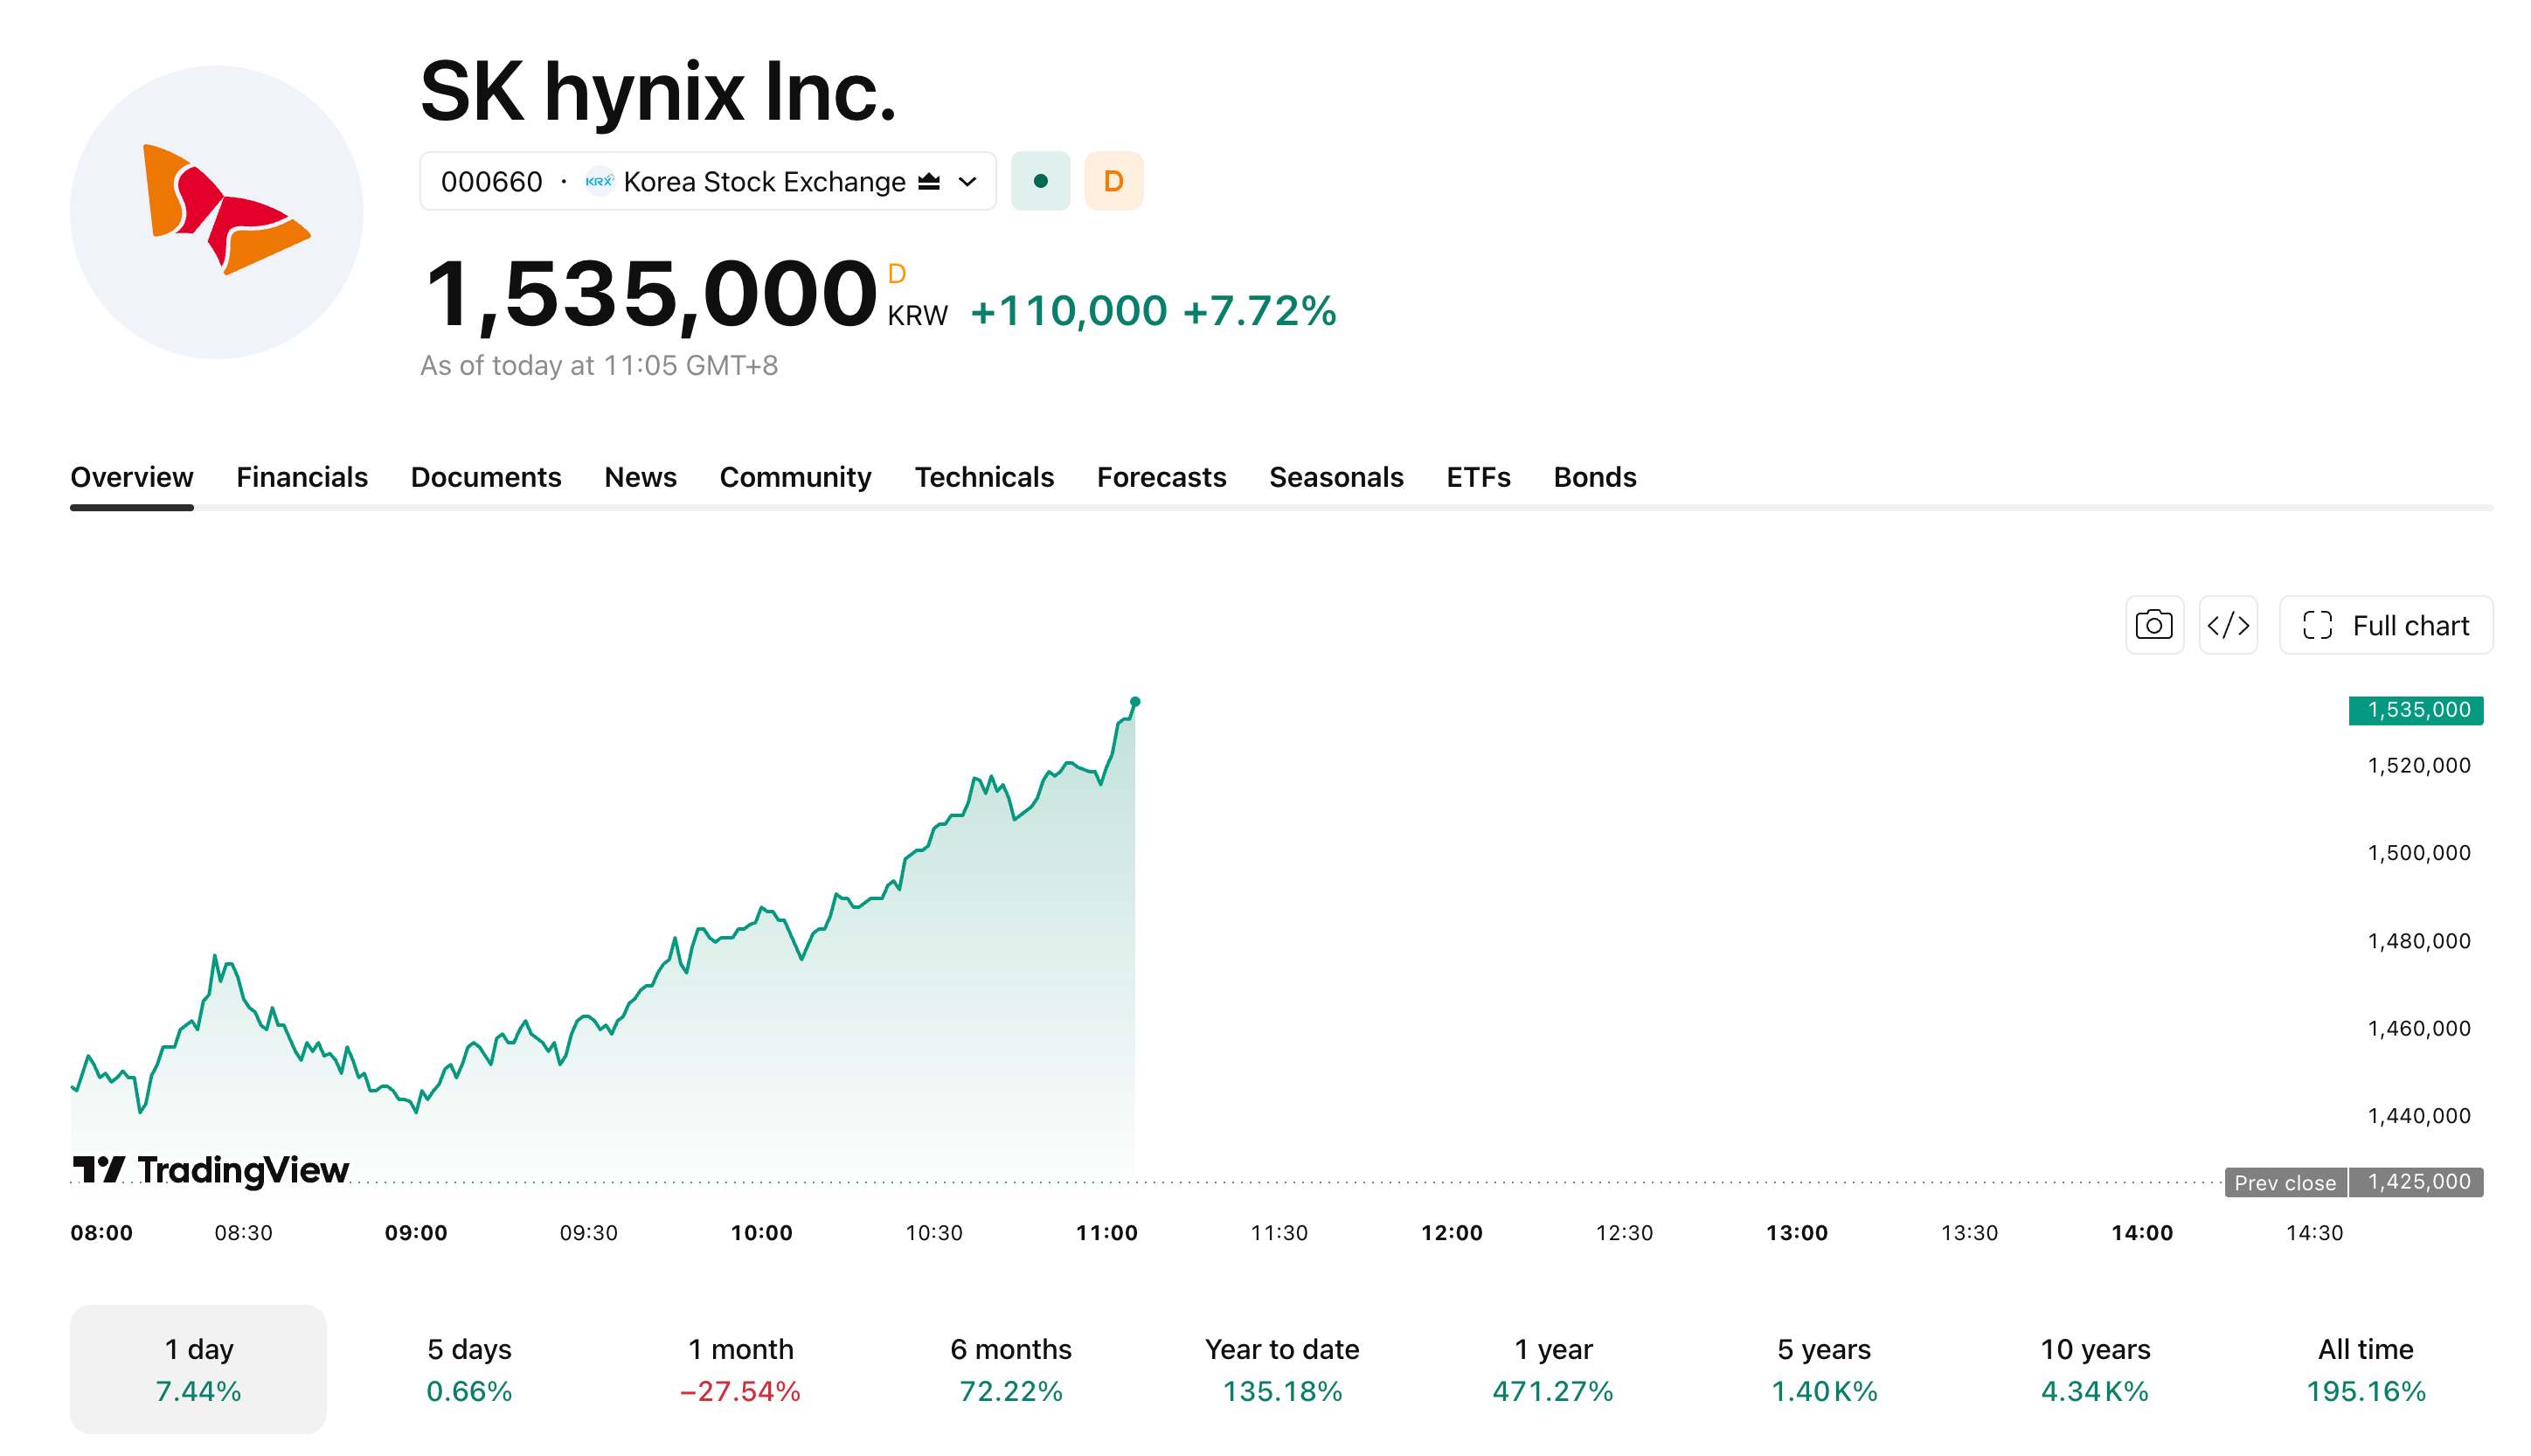The height and width of the screenshot is (1456, 2531).
Task: Select the 10 years time range
Action: point(2094,1368)
